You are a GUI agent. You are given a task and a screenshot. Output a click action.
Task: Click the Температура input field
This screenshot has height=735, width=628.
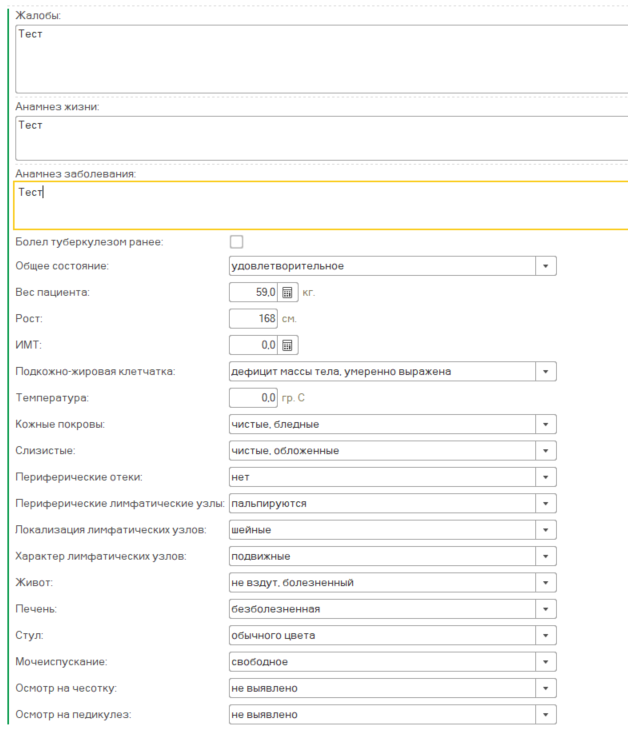[x=254, y=398]
